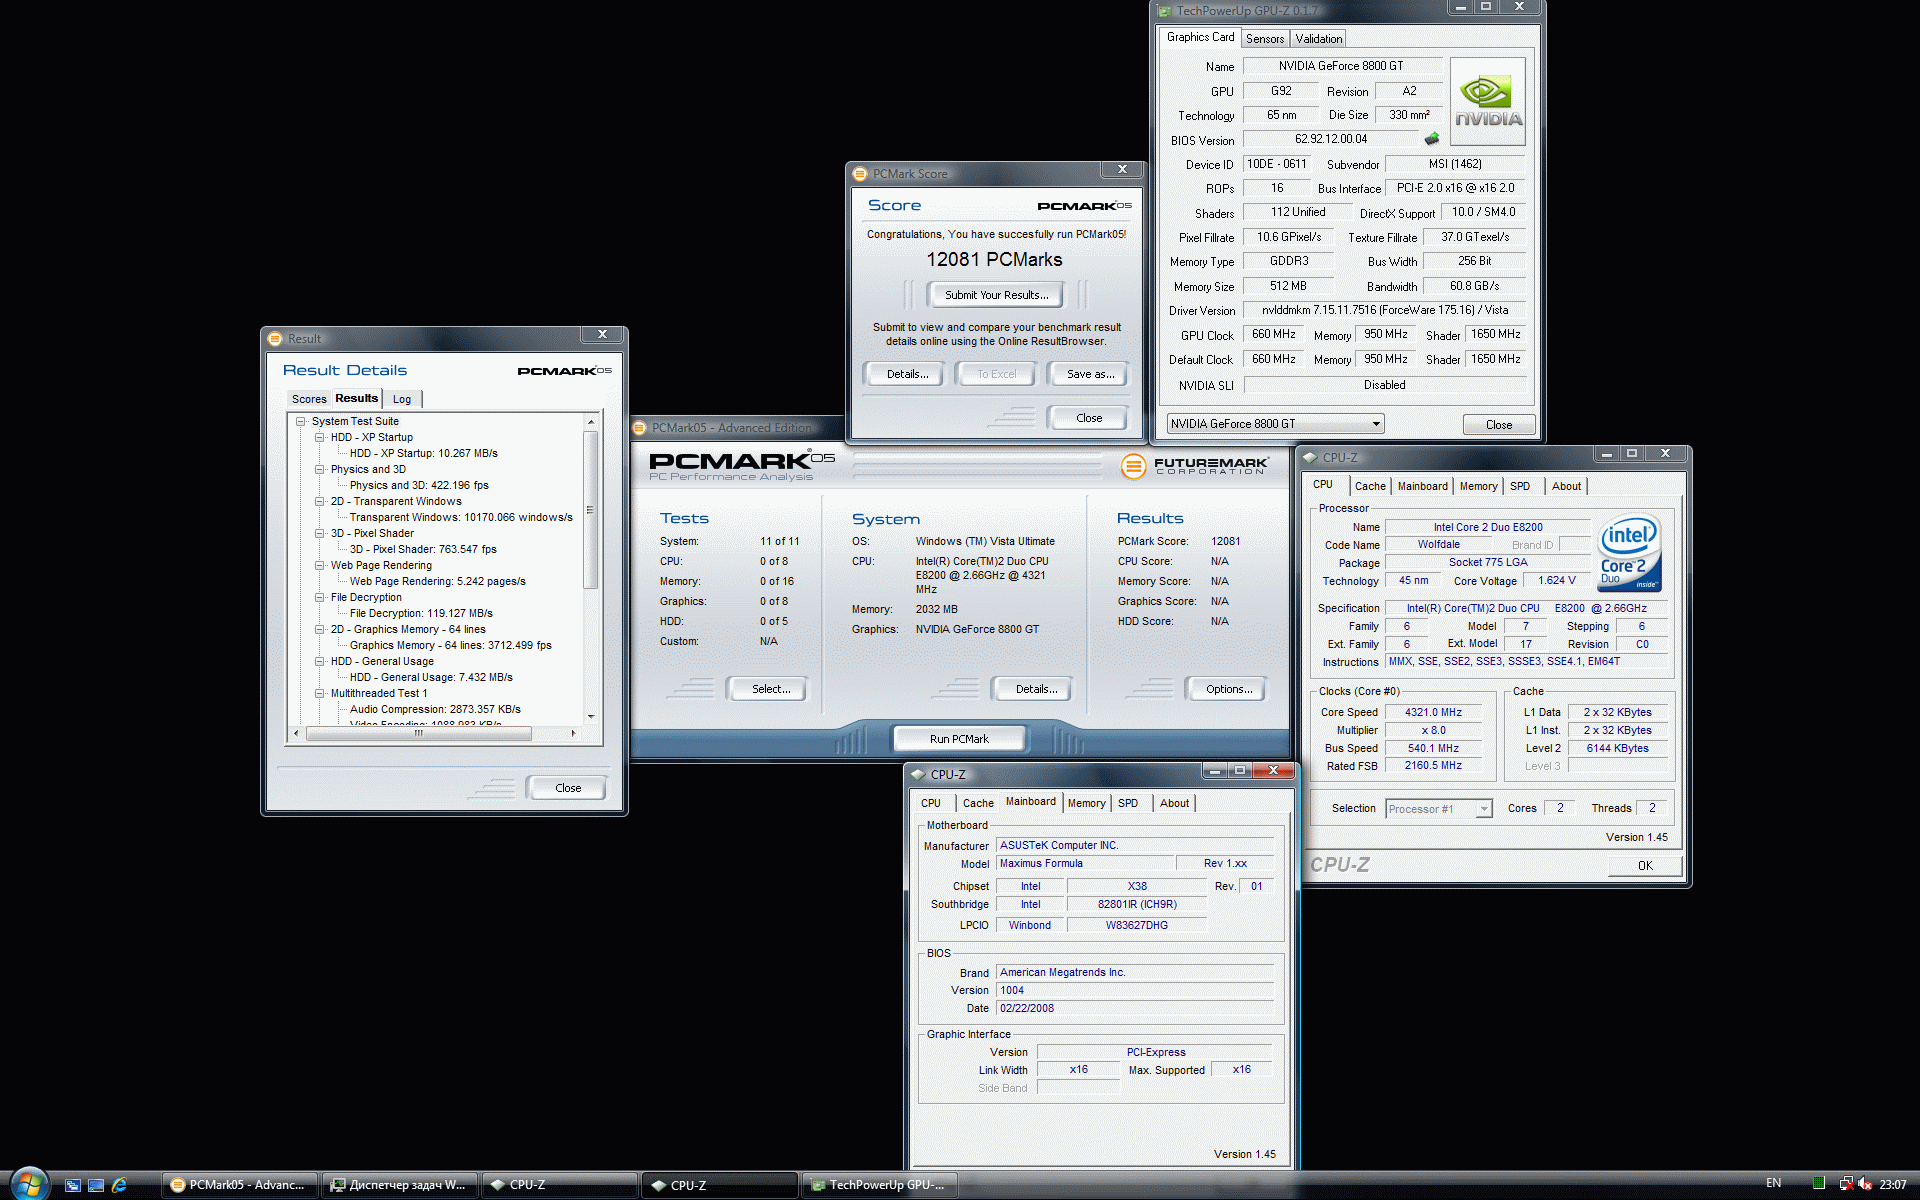This screenshot has width=1920, height=1200.
Task: Click the GPU-Z BIOS save chip icon
Action: coord(1432,139)
